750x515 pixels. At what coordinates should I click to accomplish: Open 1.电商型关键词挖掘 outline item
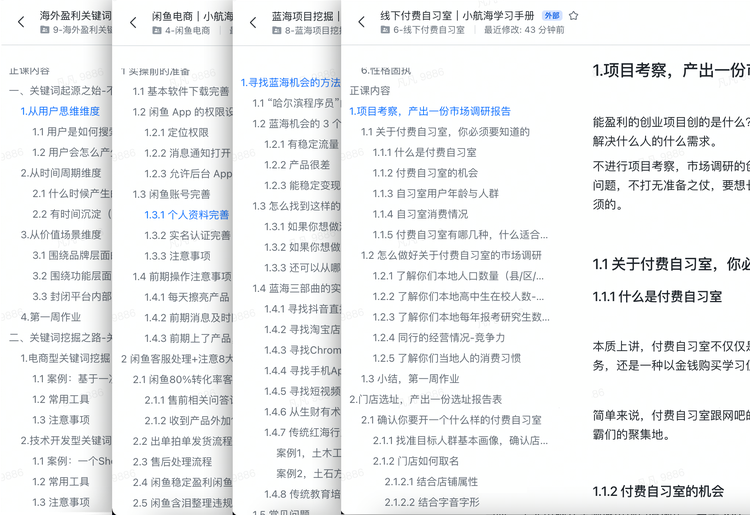pyautogui.click(x=65, y=358)
